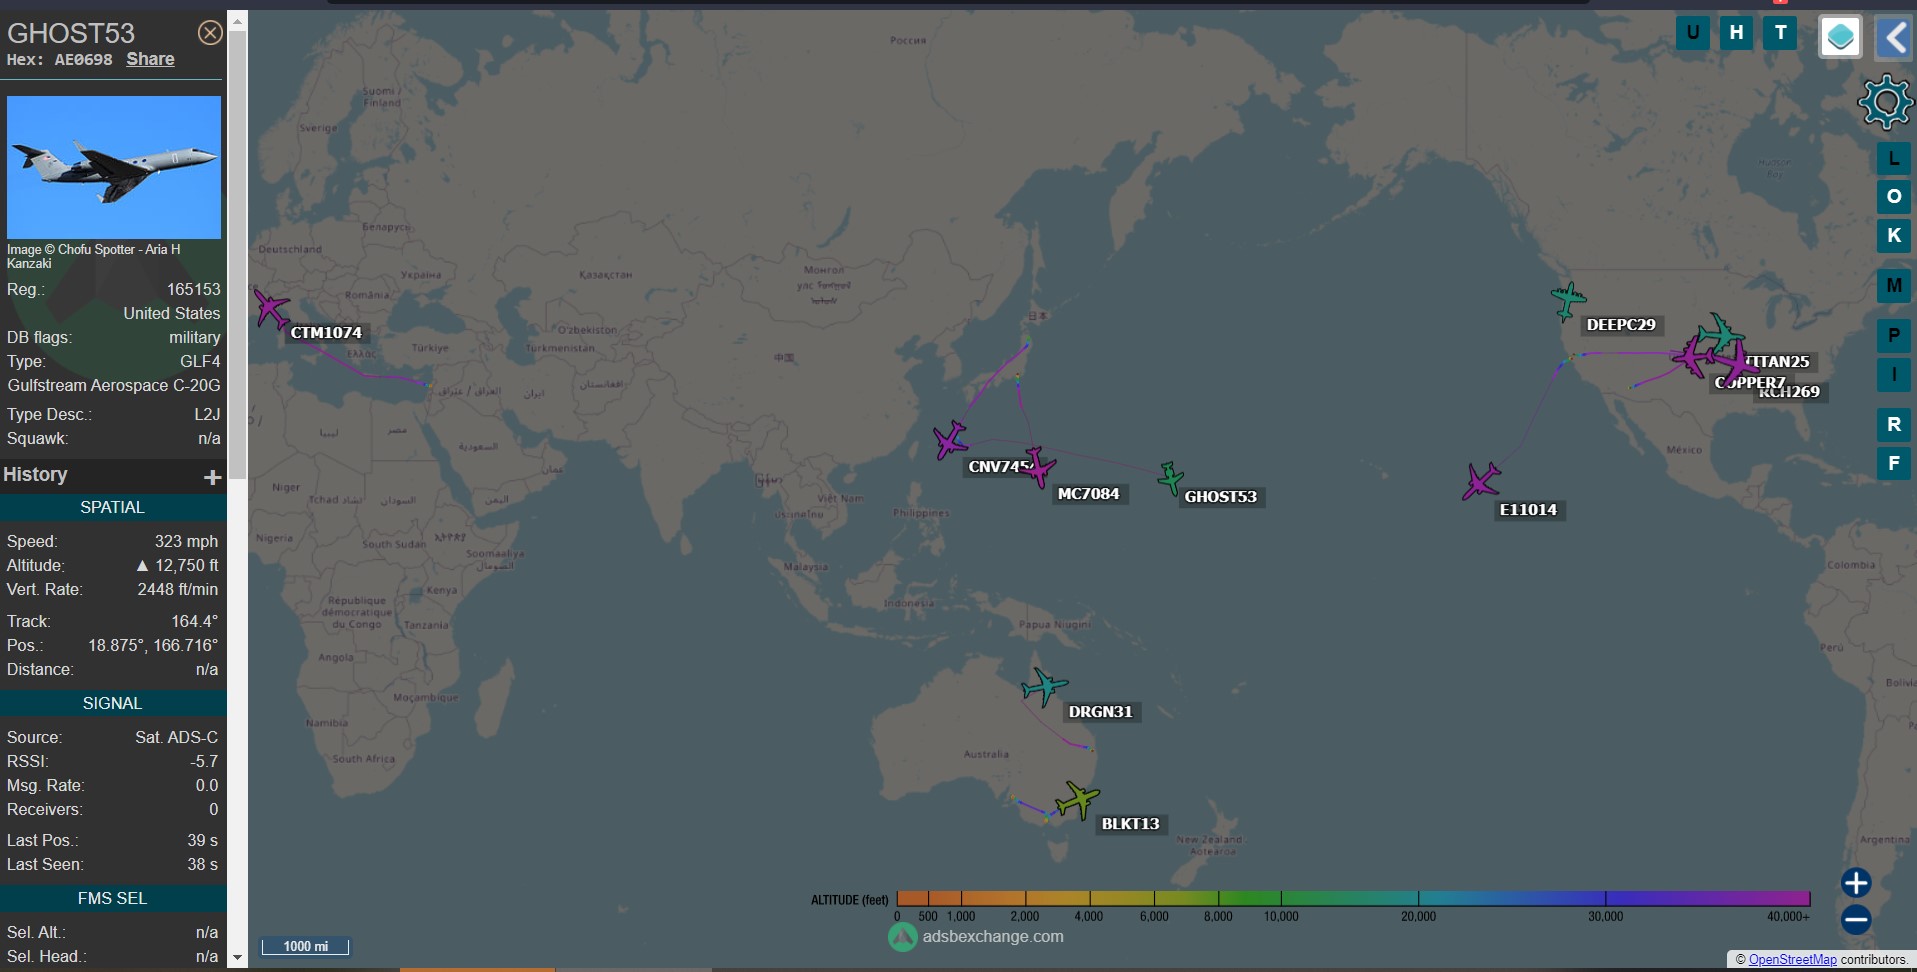
Task: Expand the History section with plus icon
Action: click(212, 477)
